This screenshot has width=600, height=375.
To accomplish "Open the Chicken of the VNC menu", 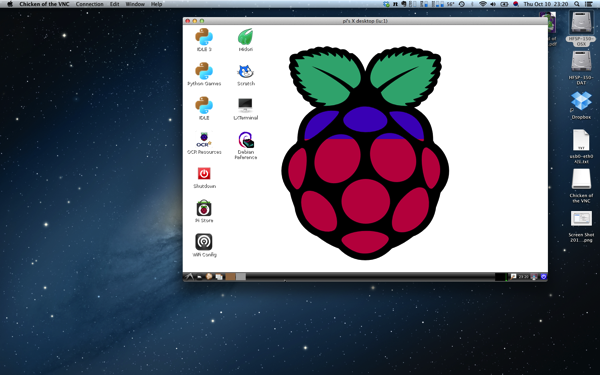I will (x=44, y=4).
